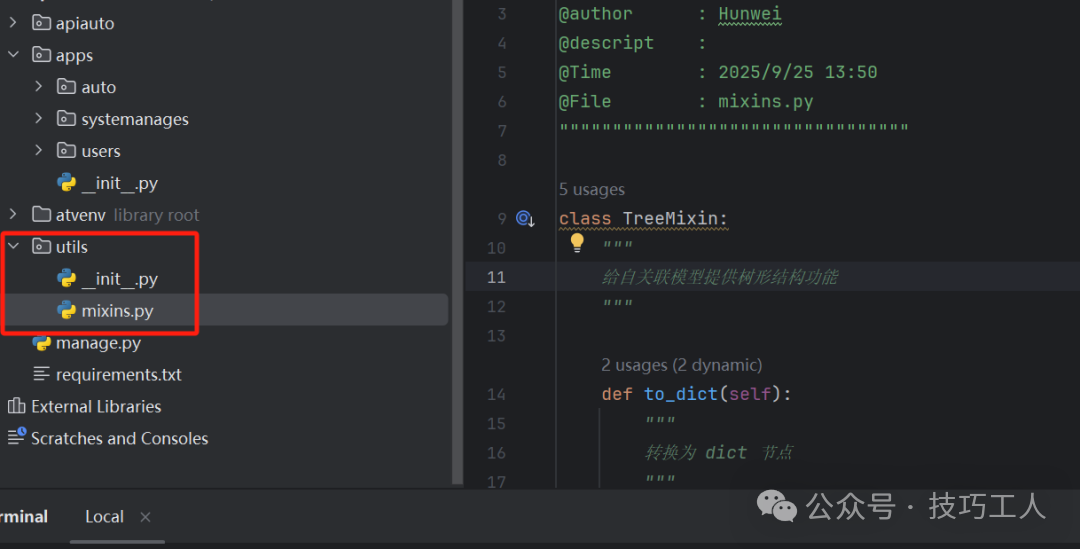This screenshot has width=1080, height=549.
Task: Click the users package folder icon
Action: coord(66,150)
